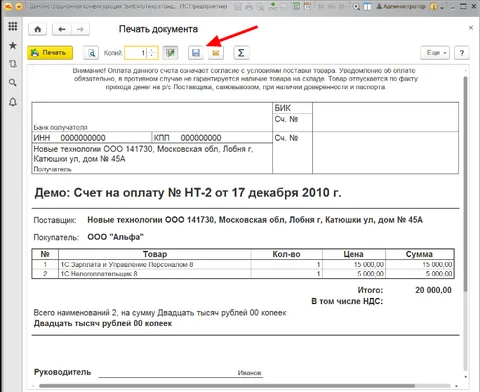Click the Sigma sum button

coord(241,53)
